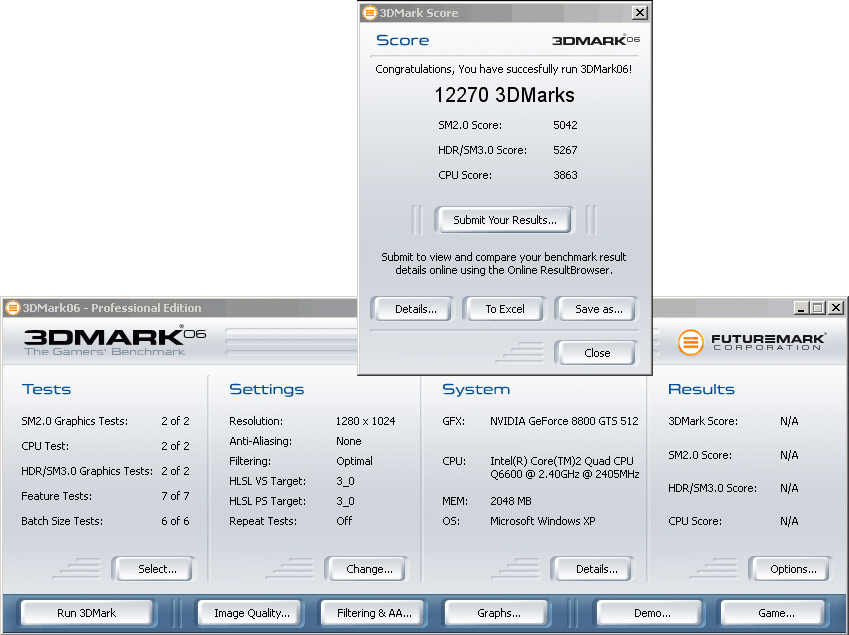Click the HLSL PS Target value 3_0
Viewport: 849px width, 635px height.
(345, 501)
